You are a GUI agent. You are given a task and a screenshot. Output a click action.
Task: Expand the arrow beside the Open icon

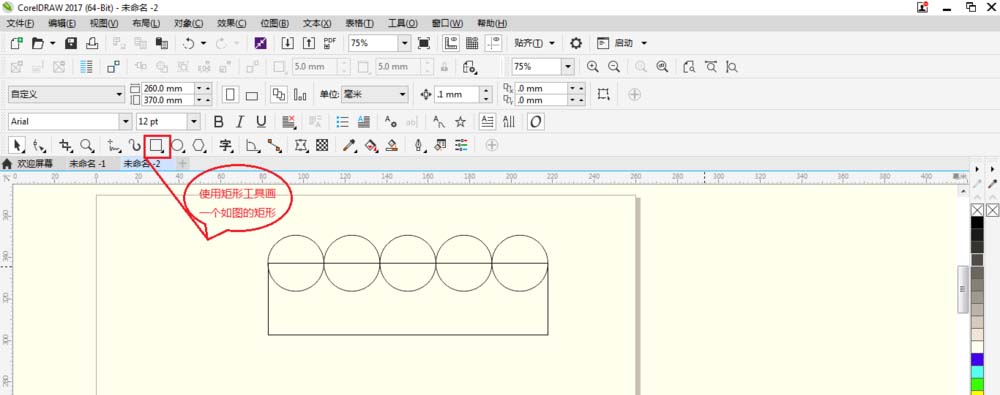[x=52, y=43]
